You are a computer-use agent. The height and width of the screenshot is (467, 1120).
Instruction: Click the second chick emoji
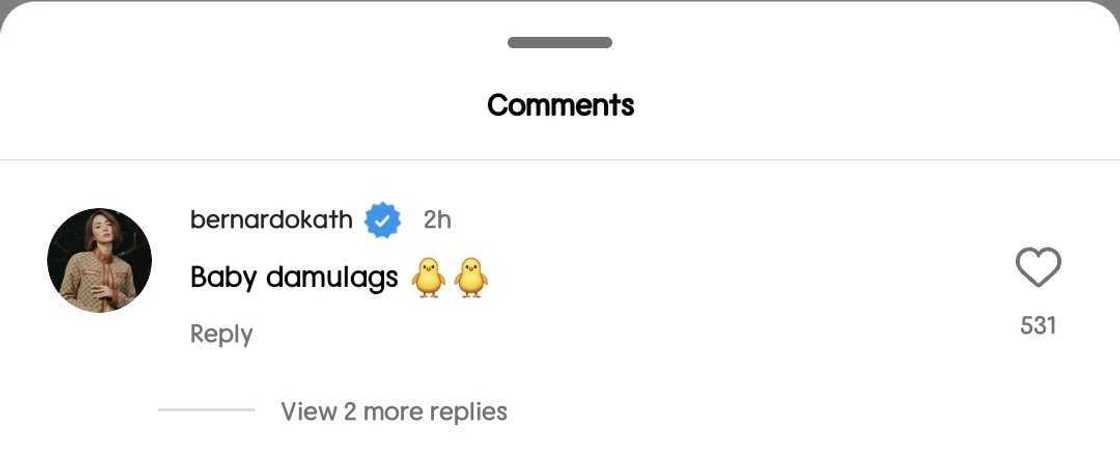tap(470, 277)
